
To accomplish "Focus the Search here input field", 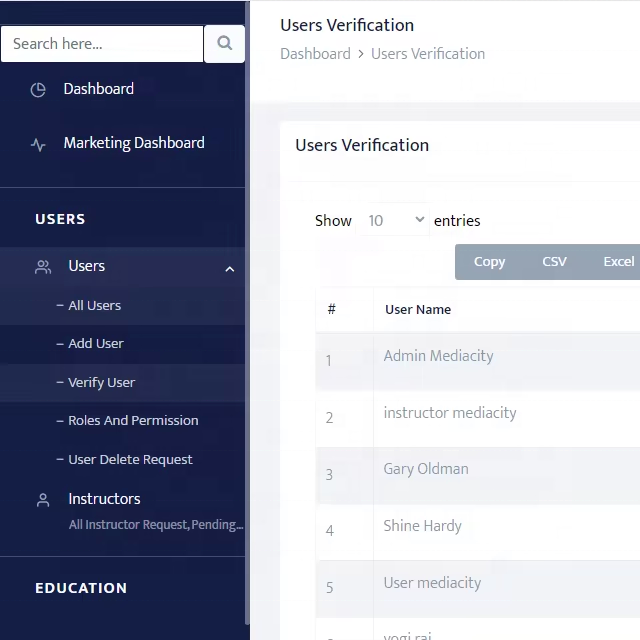I will coord(102,44).
